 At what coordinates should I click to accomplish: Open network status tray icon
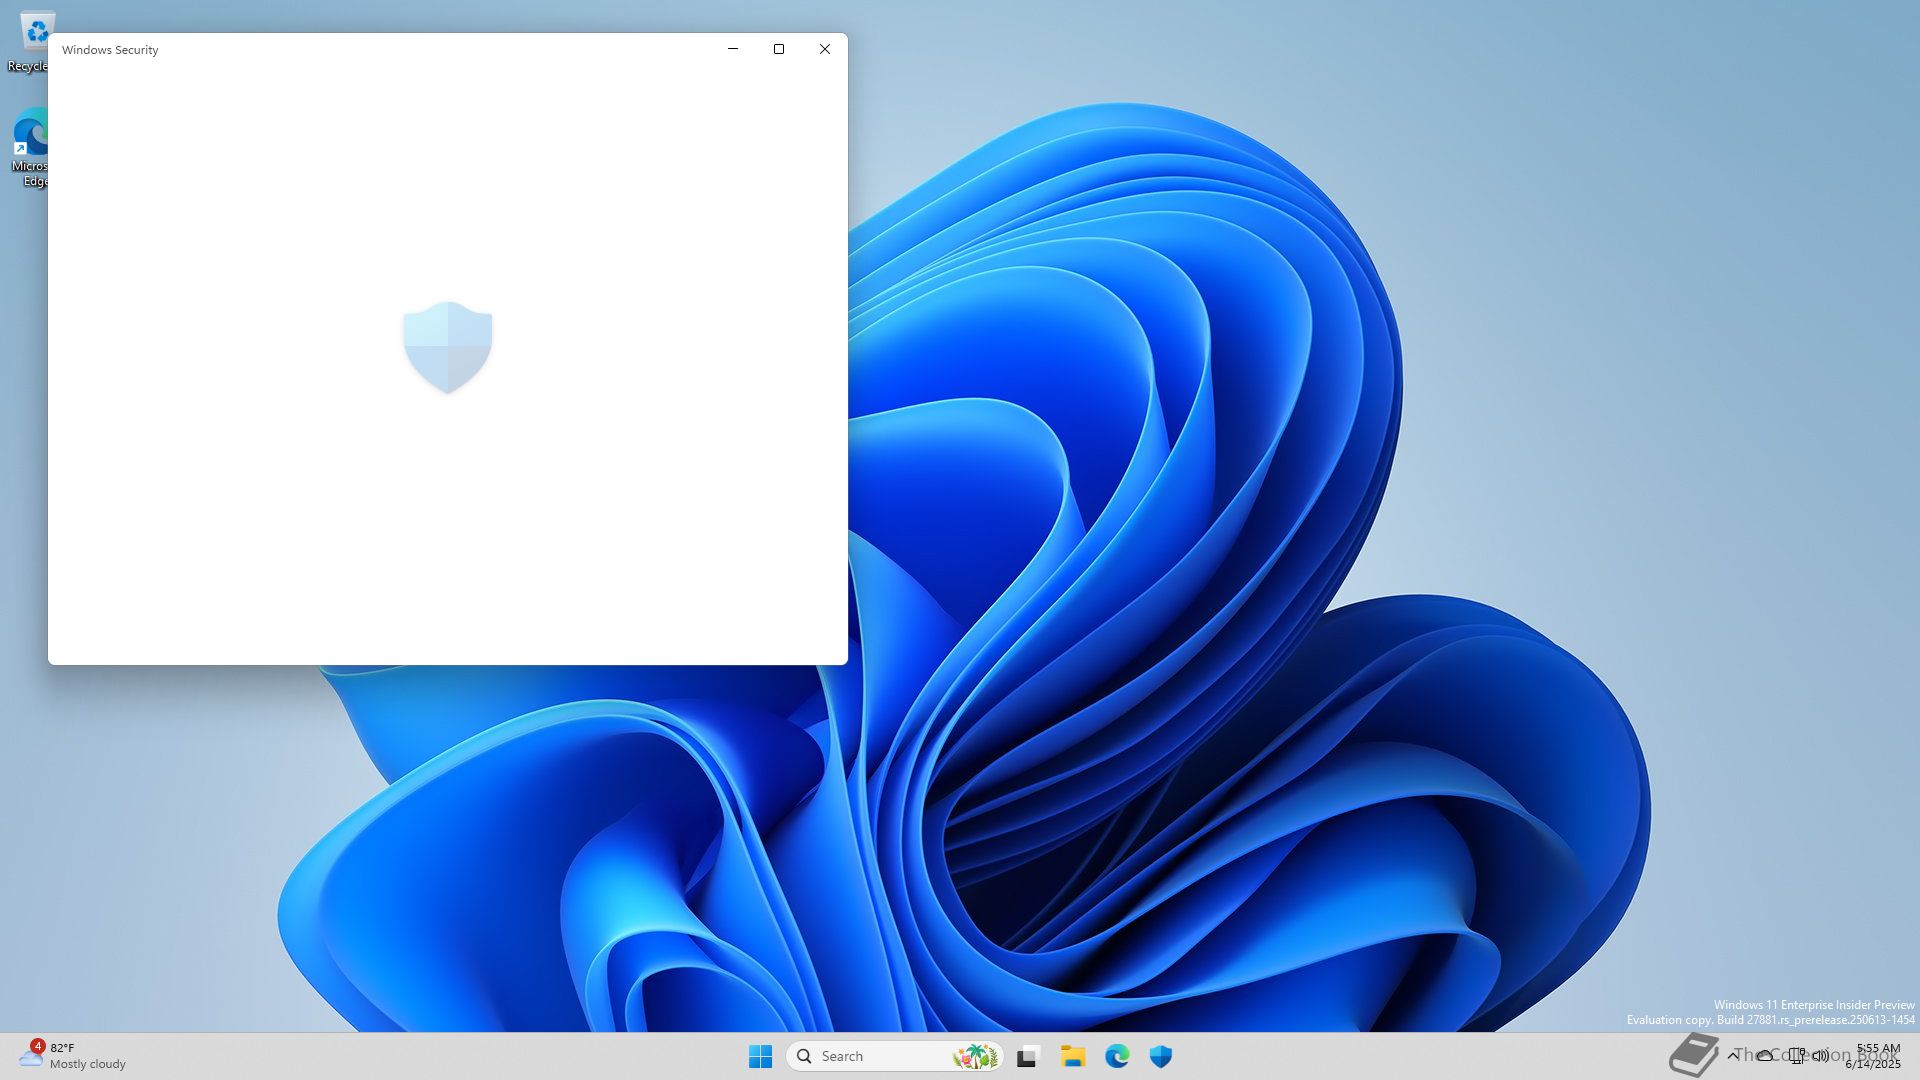click(x=1797, y=1055)
